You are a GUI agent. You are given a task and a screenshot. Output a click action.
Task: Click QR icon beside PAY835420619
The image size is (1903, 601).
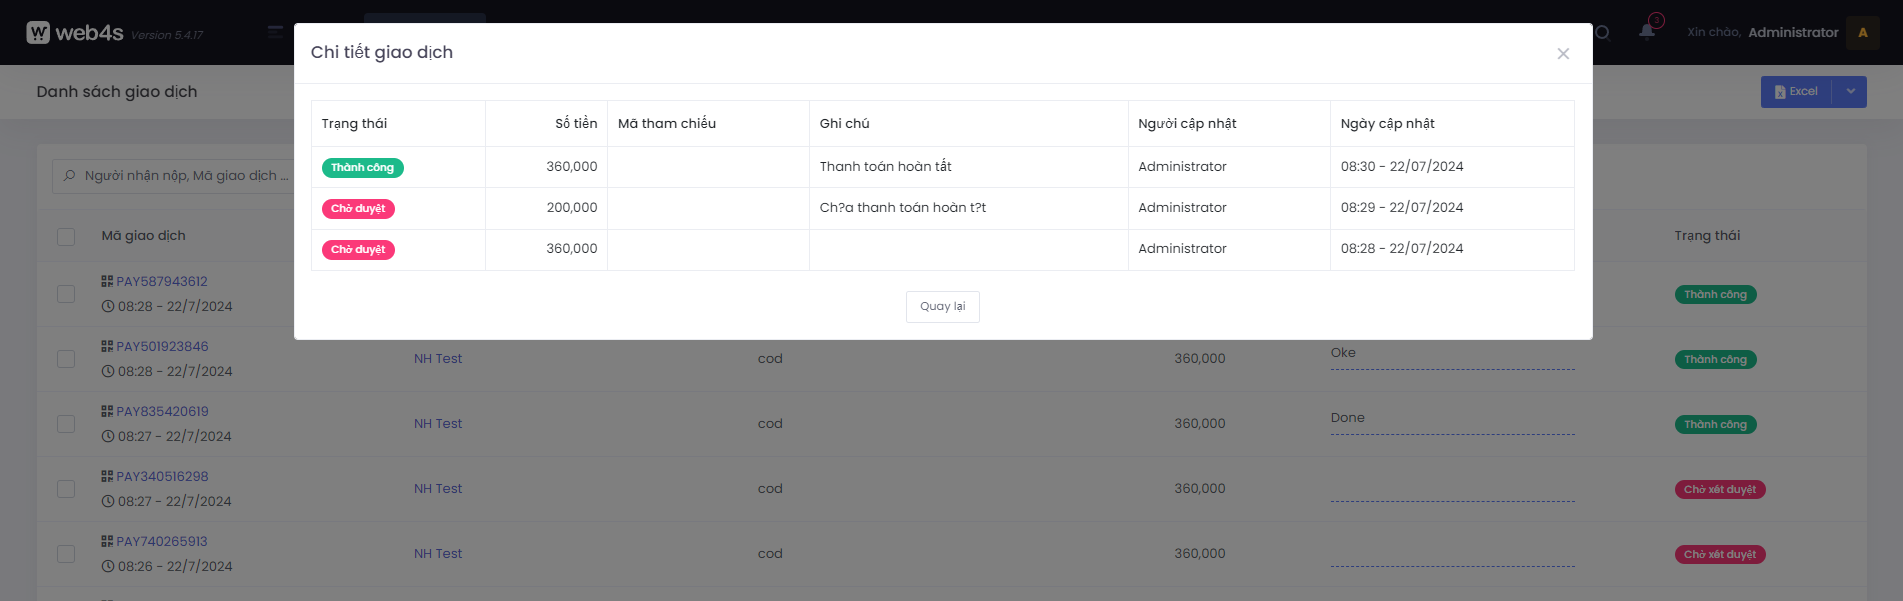point(107,411)
